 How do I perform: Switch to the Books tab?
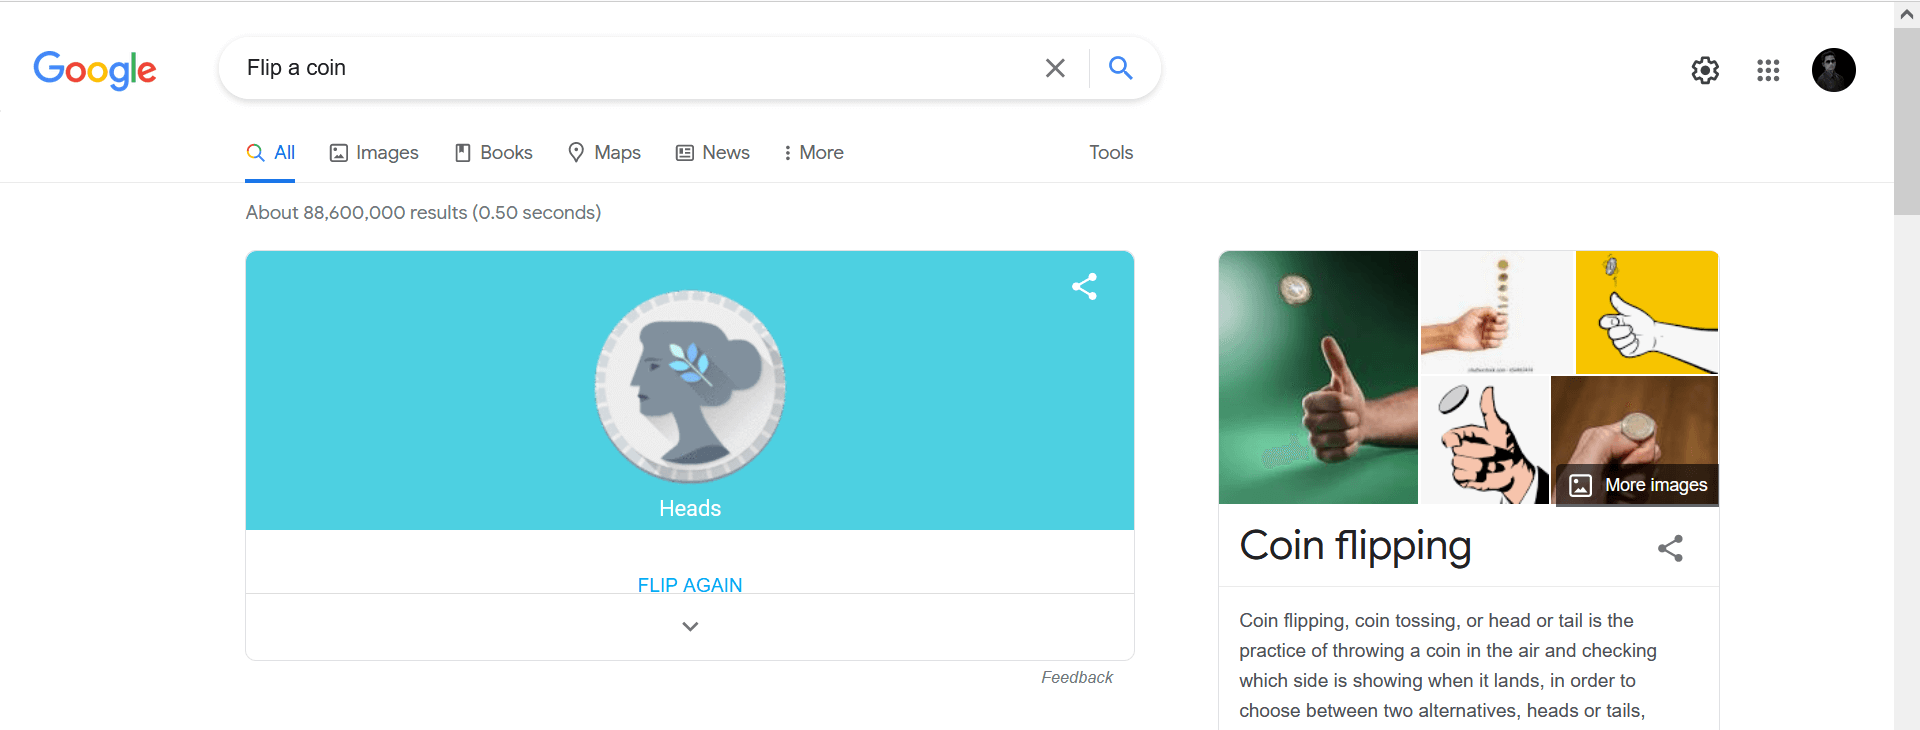coord(493,153)
